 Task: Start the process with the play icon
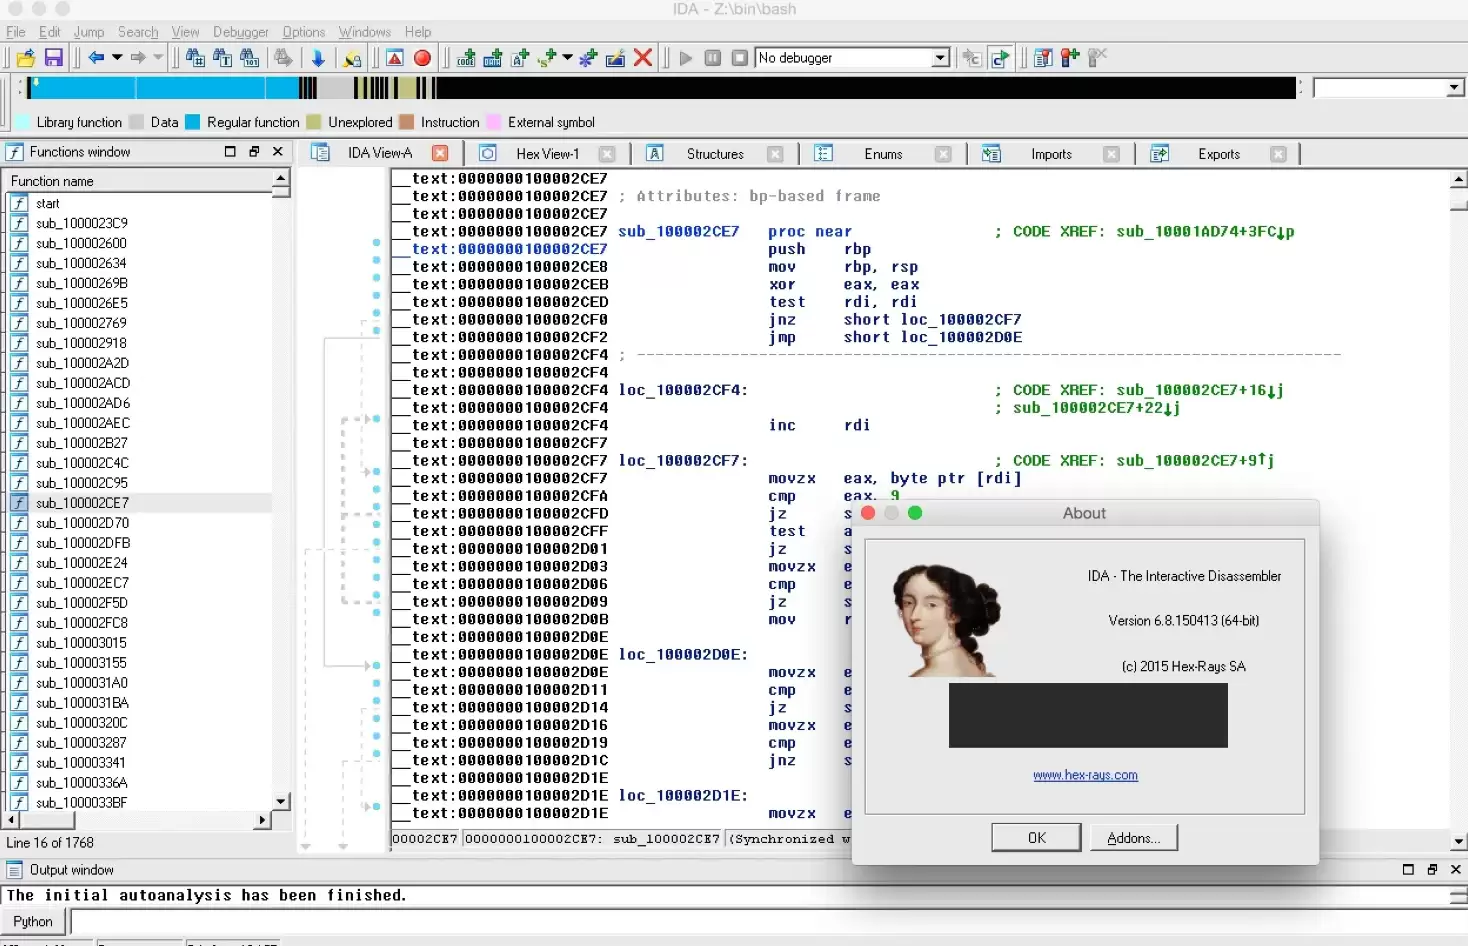pos(686,58)
